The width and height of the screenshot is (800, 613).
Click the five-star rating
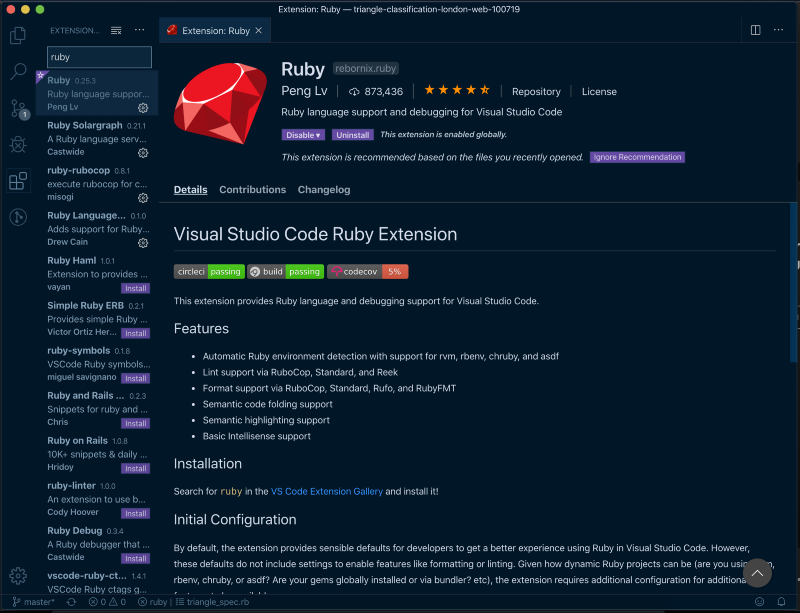point(457,90)
